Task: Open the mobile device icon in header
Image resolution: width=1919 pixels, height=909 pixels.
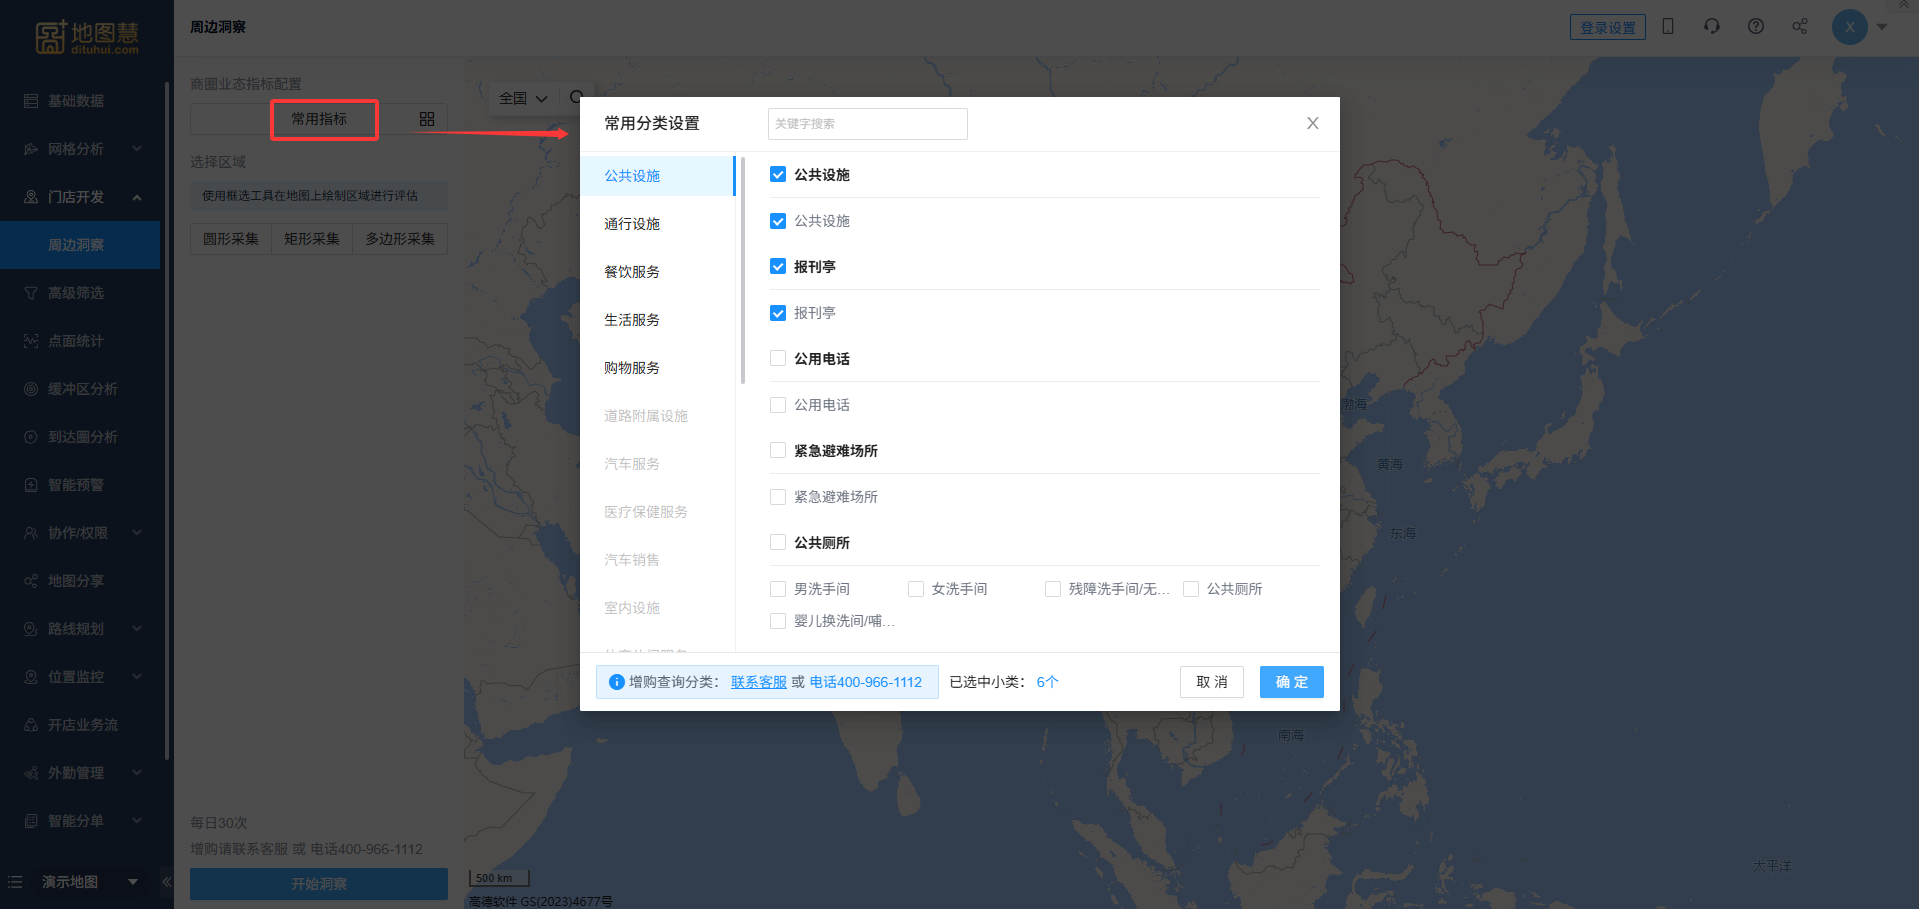Action: 1668,27
